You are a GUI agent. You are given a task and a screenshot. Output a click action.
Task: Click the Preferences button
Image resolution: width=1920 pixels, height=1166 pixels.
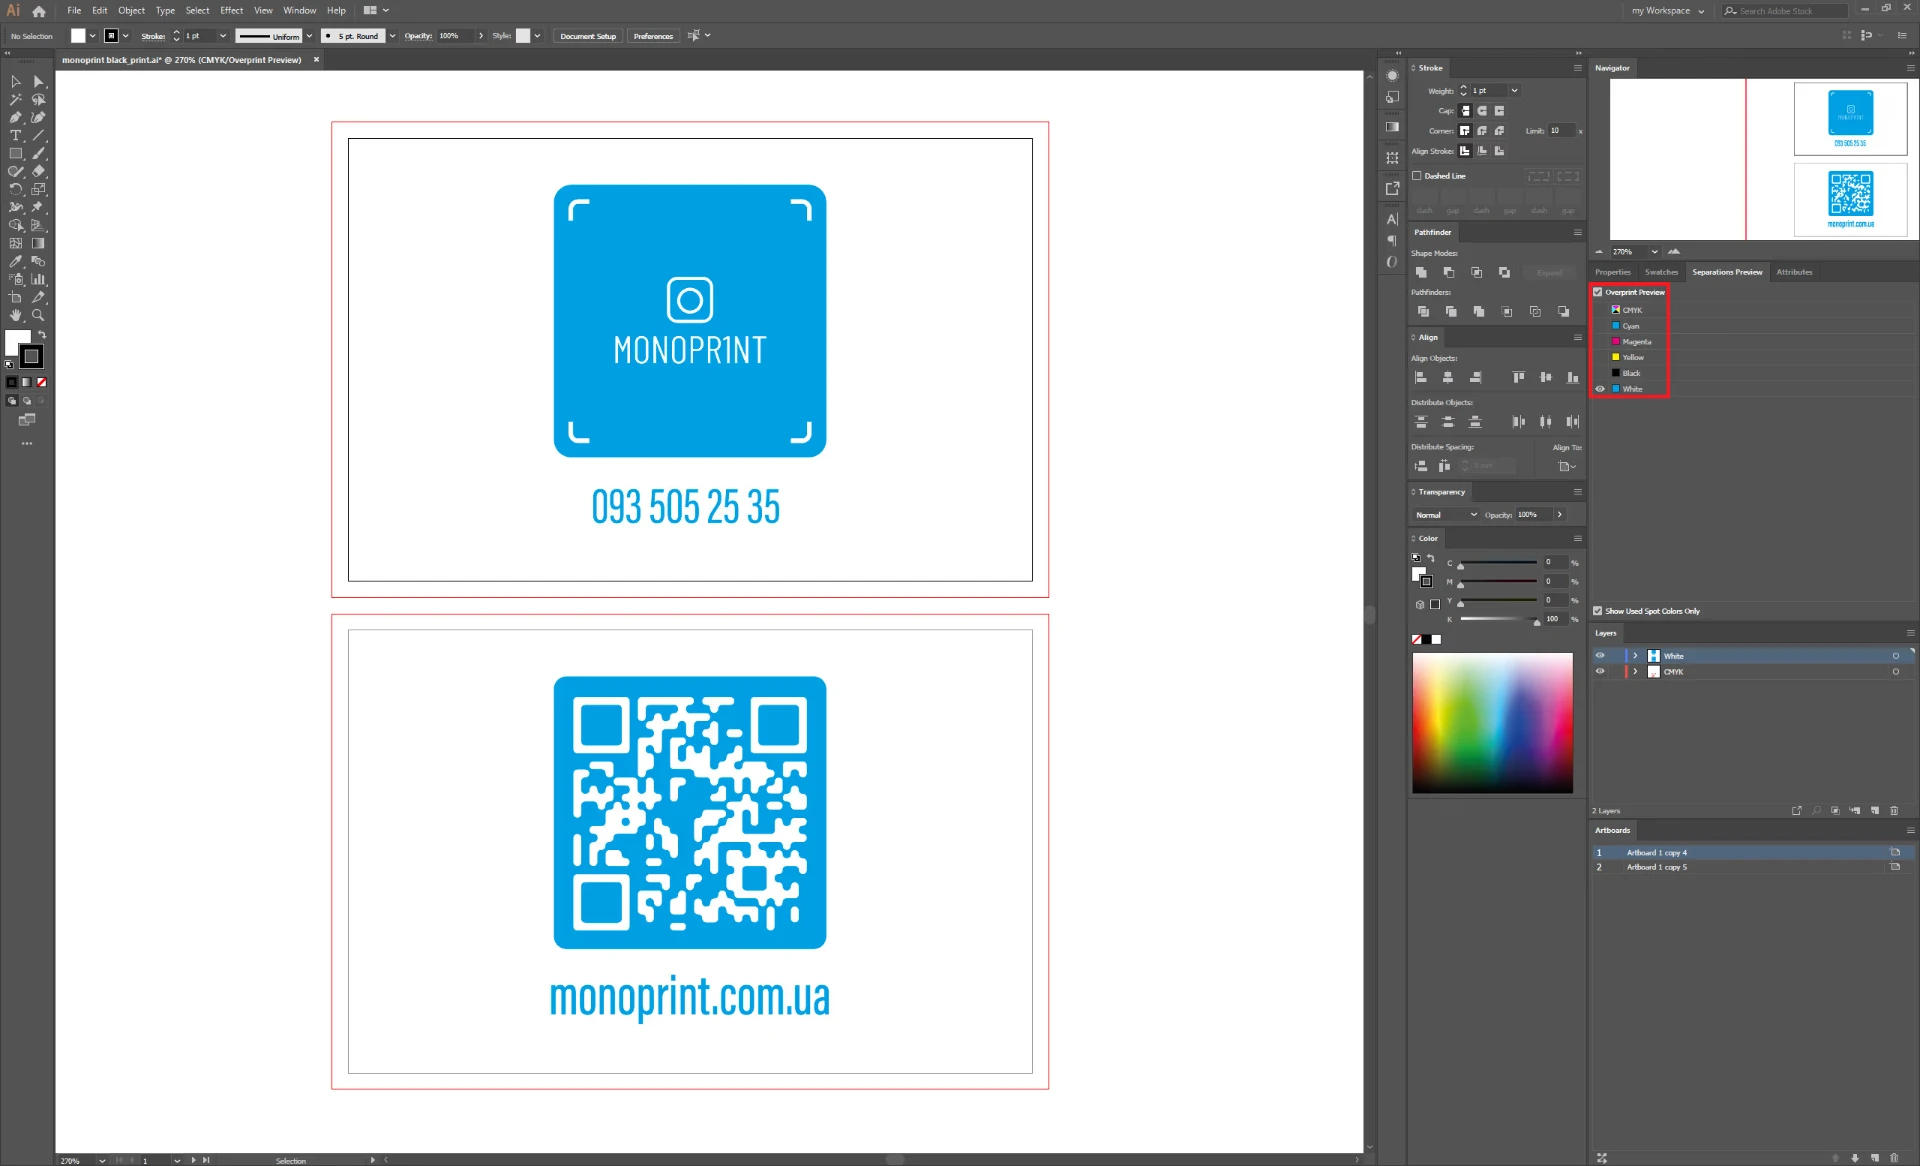(x=653, y=36)
